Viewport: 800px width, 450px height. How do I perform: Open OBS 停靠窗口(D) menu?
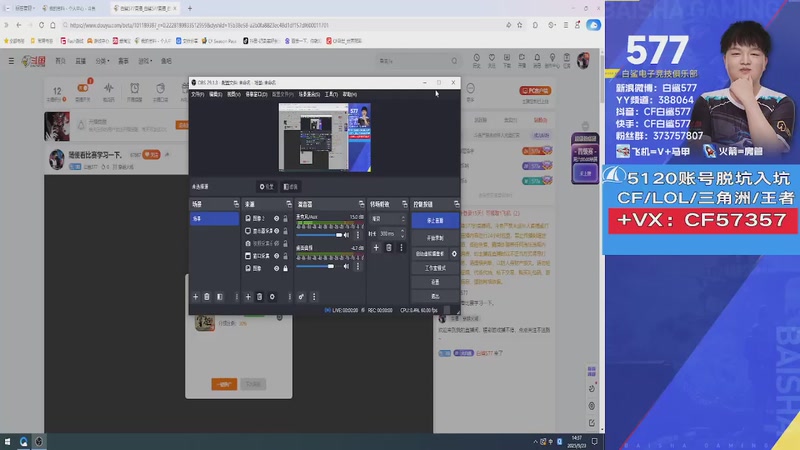pos(256,94)
